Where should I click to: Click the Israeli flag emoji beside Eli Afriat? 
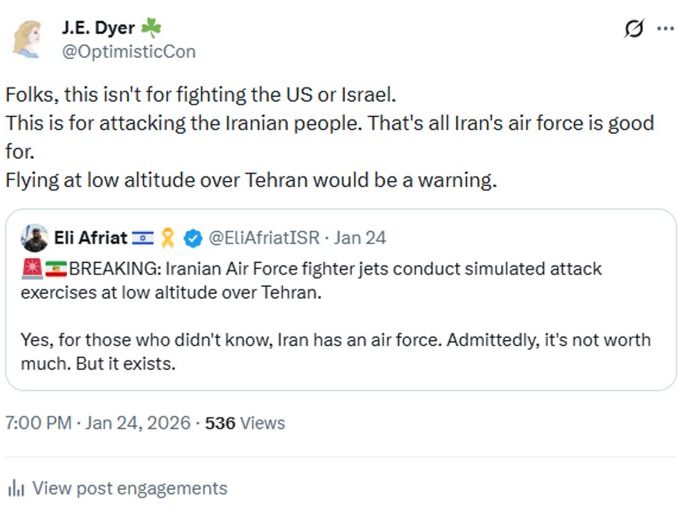tap(144, 238)
